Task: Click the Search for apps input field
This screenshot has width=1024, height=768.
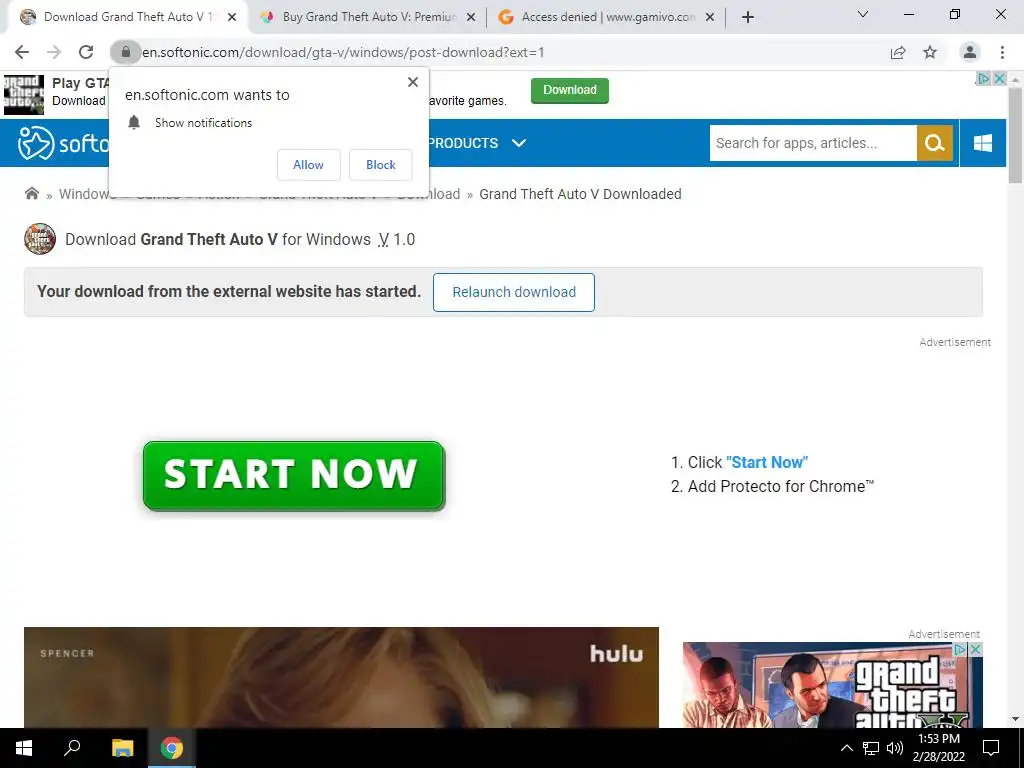Action: coord(813,143)
